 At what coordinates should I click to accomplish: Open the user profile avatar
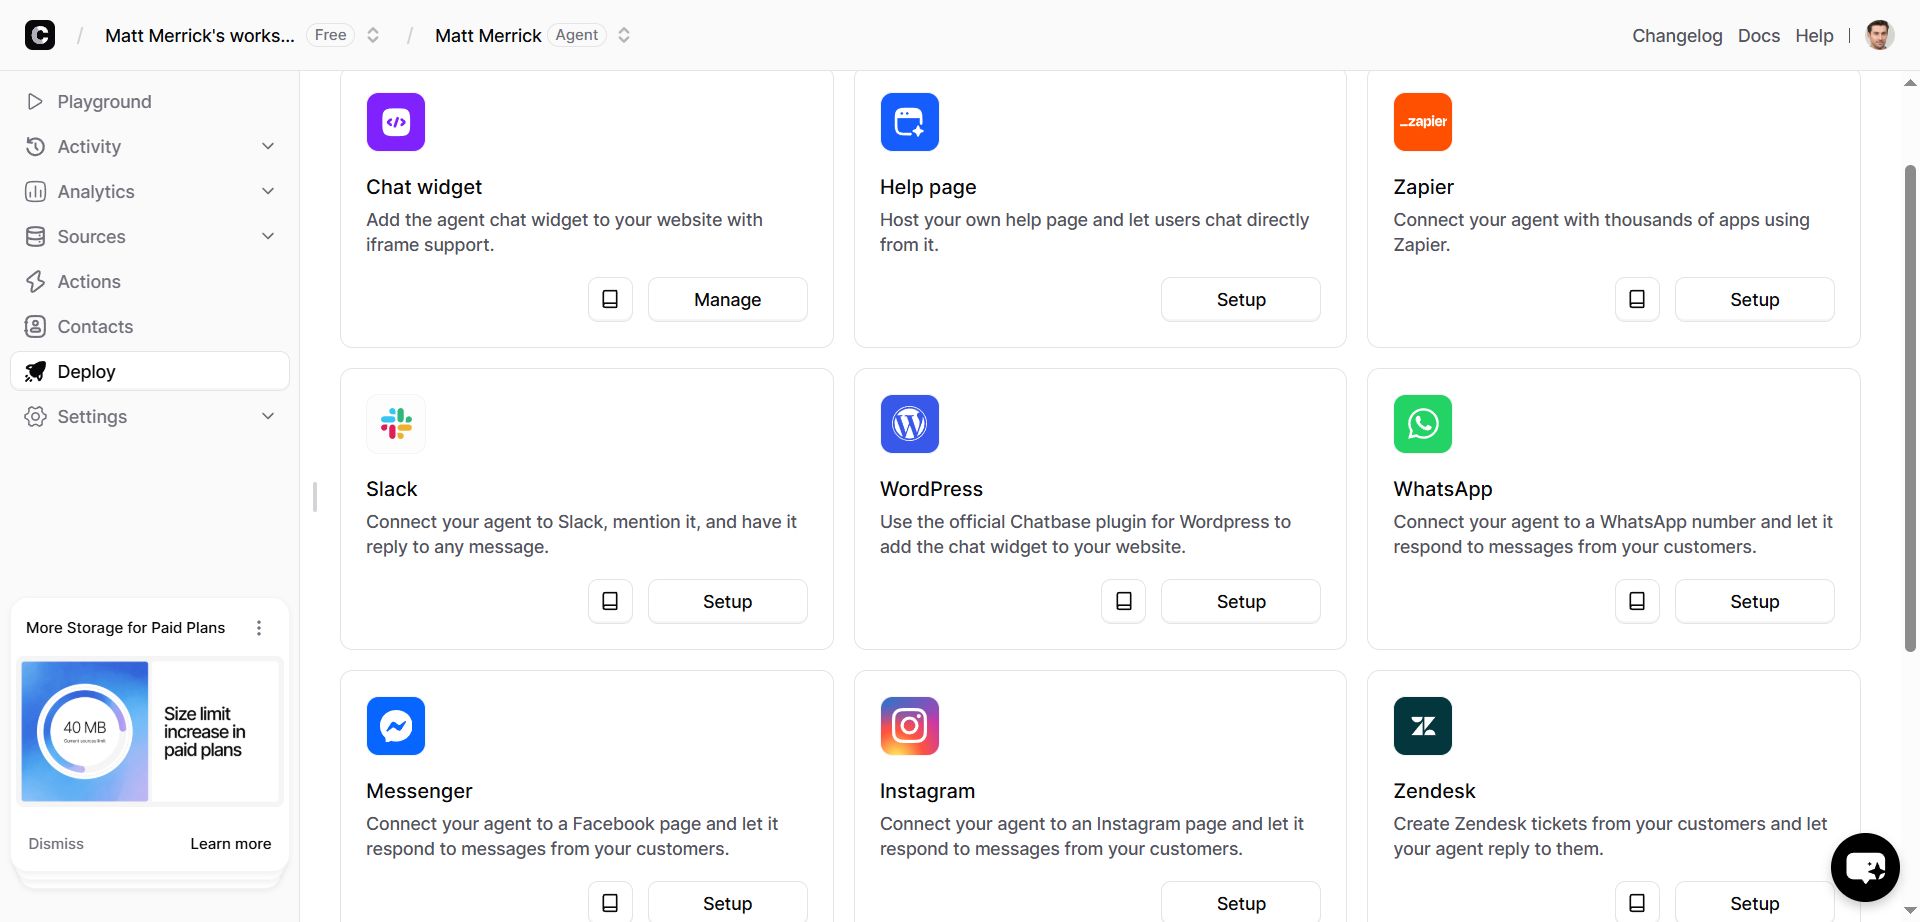[1879, 35]
